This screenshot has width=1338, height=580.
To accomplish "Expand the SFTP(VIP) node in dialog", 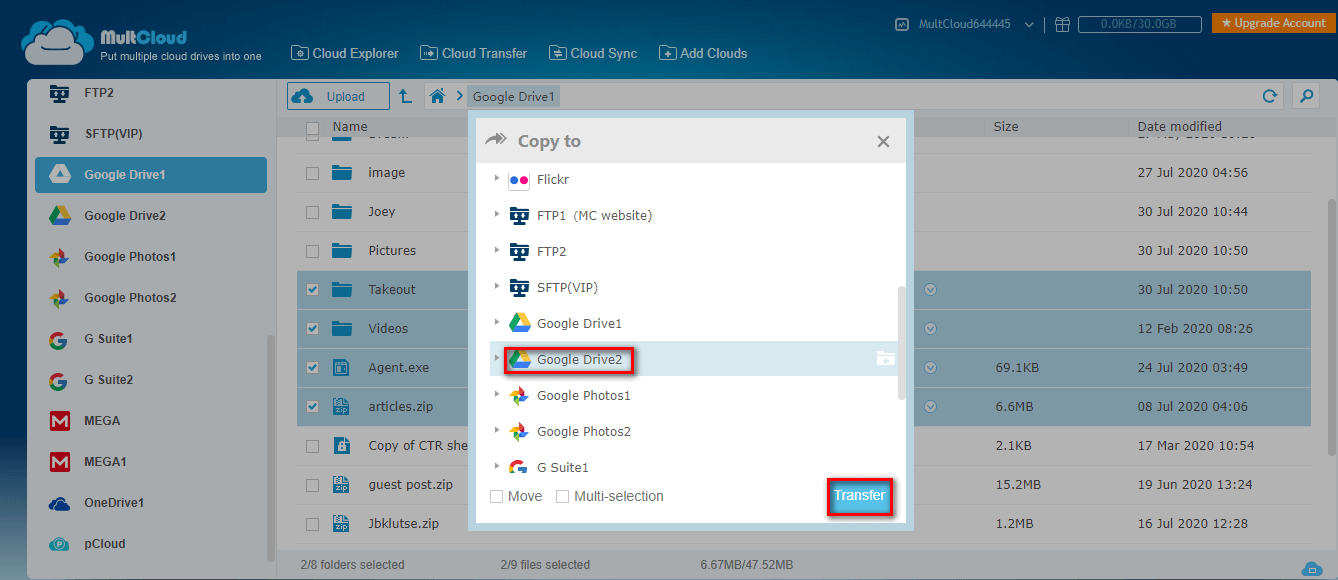I will tap(497, 287).
